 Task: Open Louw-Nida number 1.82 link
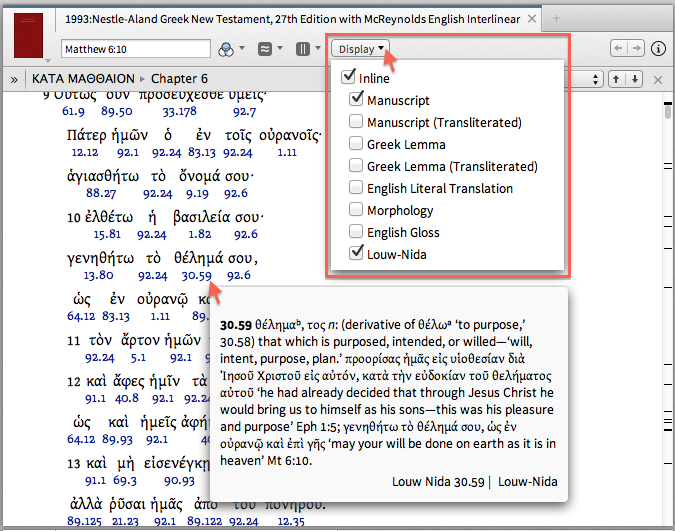pos(200,234)
